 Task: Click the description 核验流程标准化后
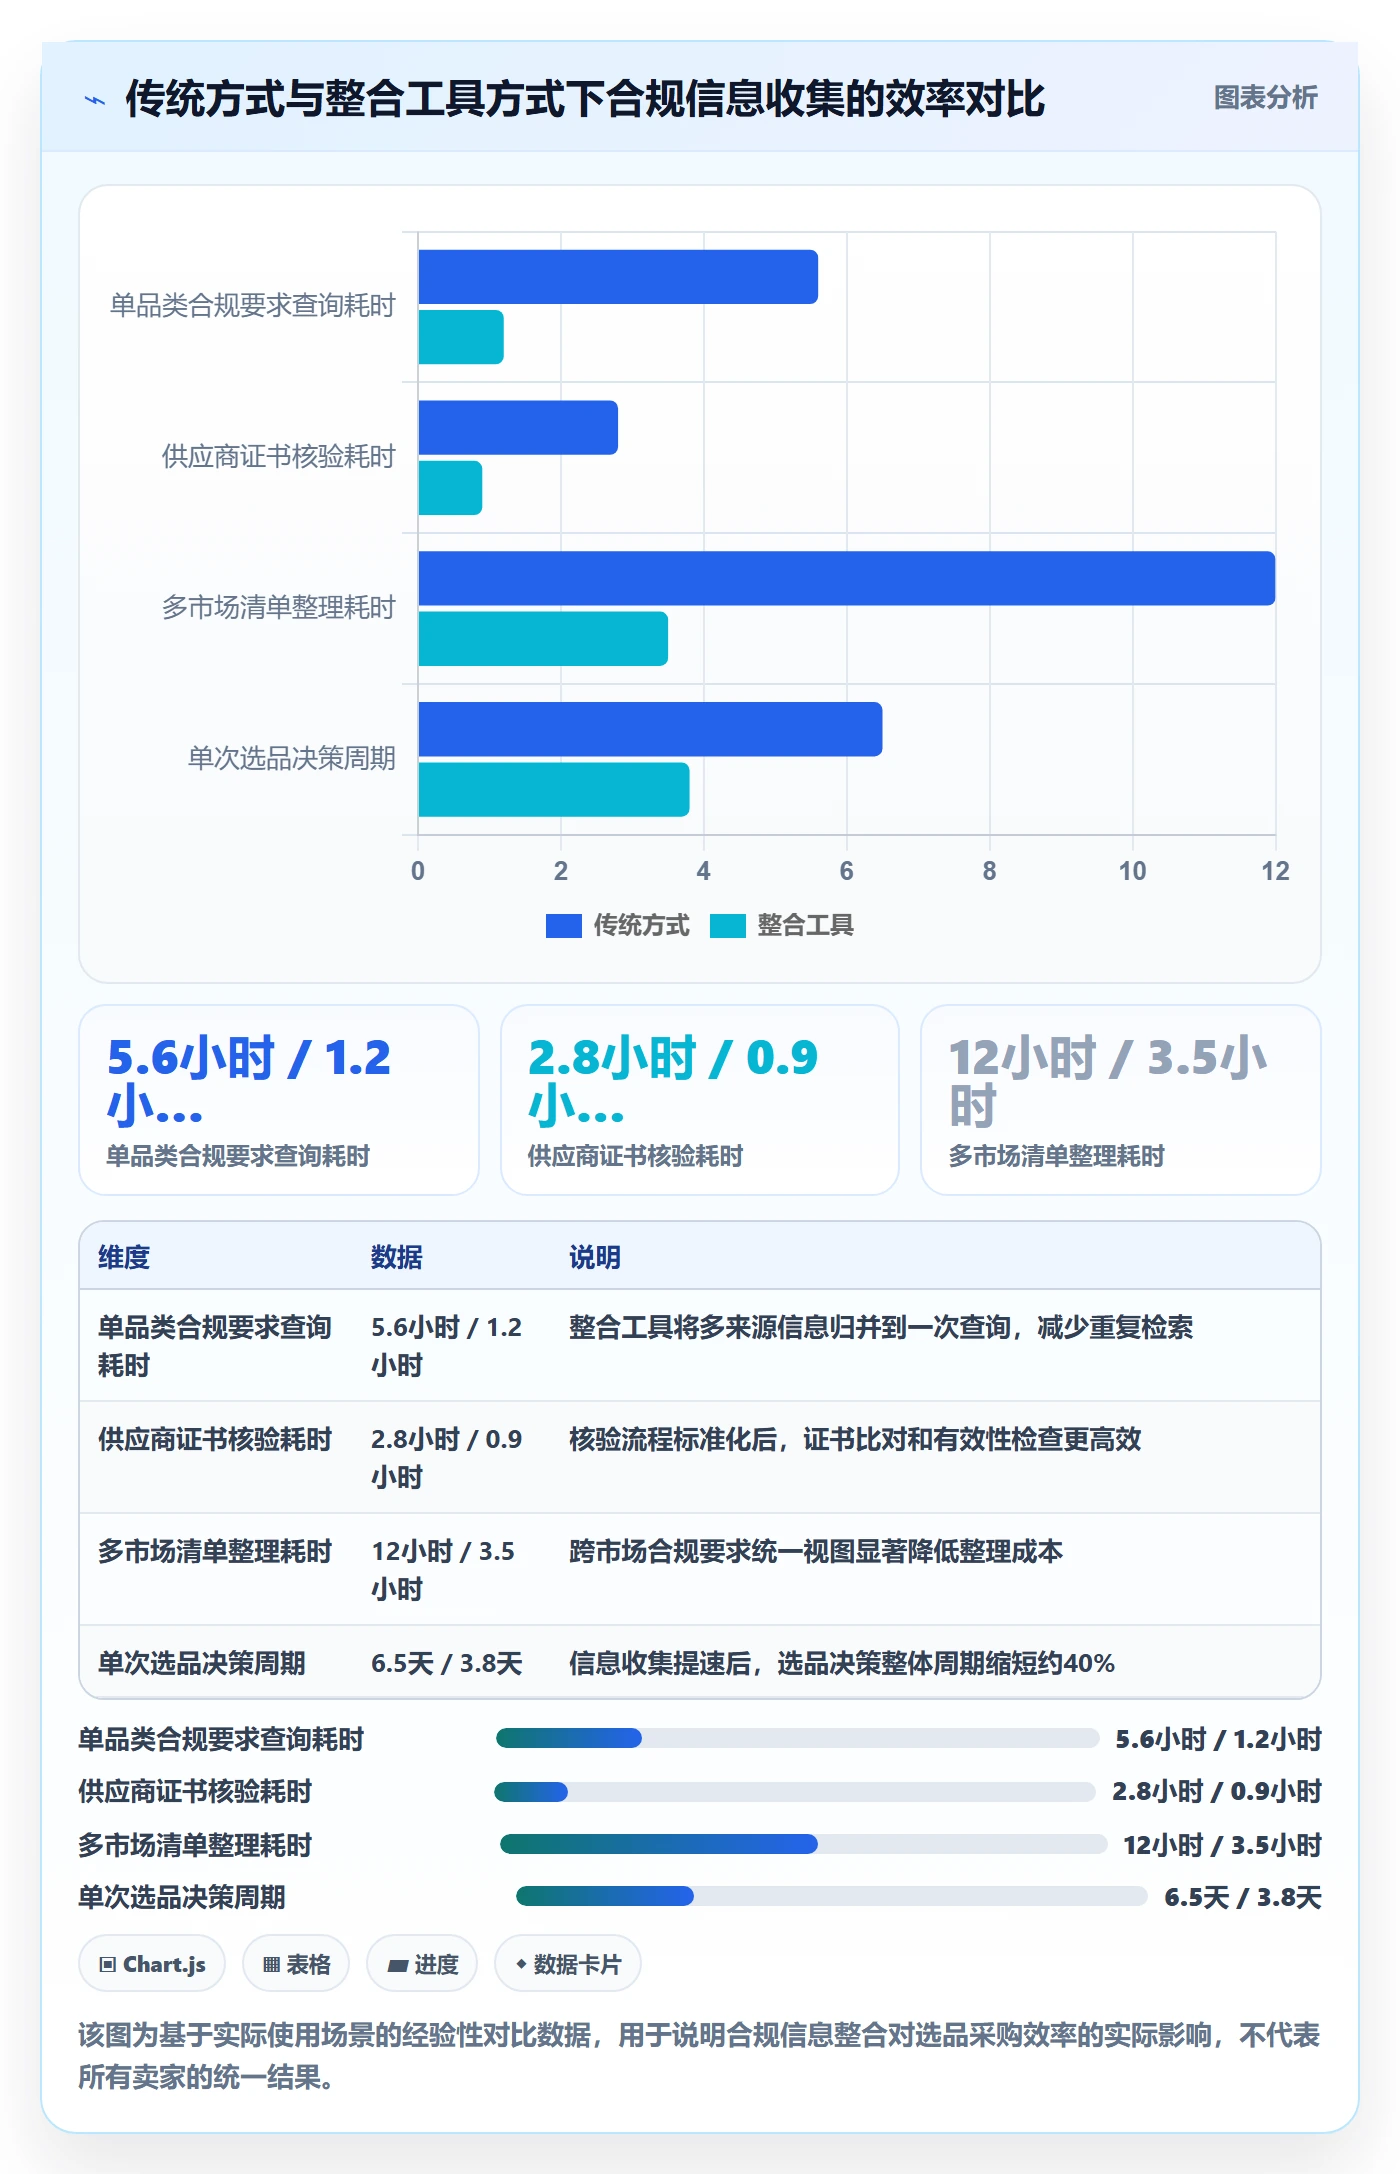coord(855,1439)
